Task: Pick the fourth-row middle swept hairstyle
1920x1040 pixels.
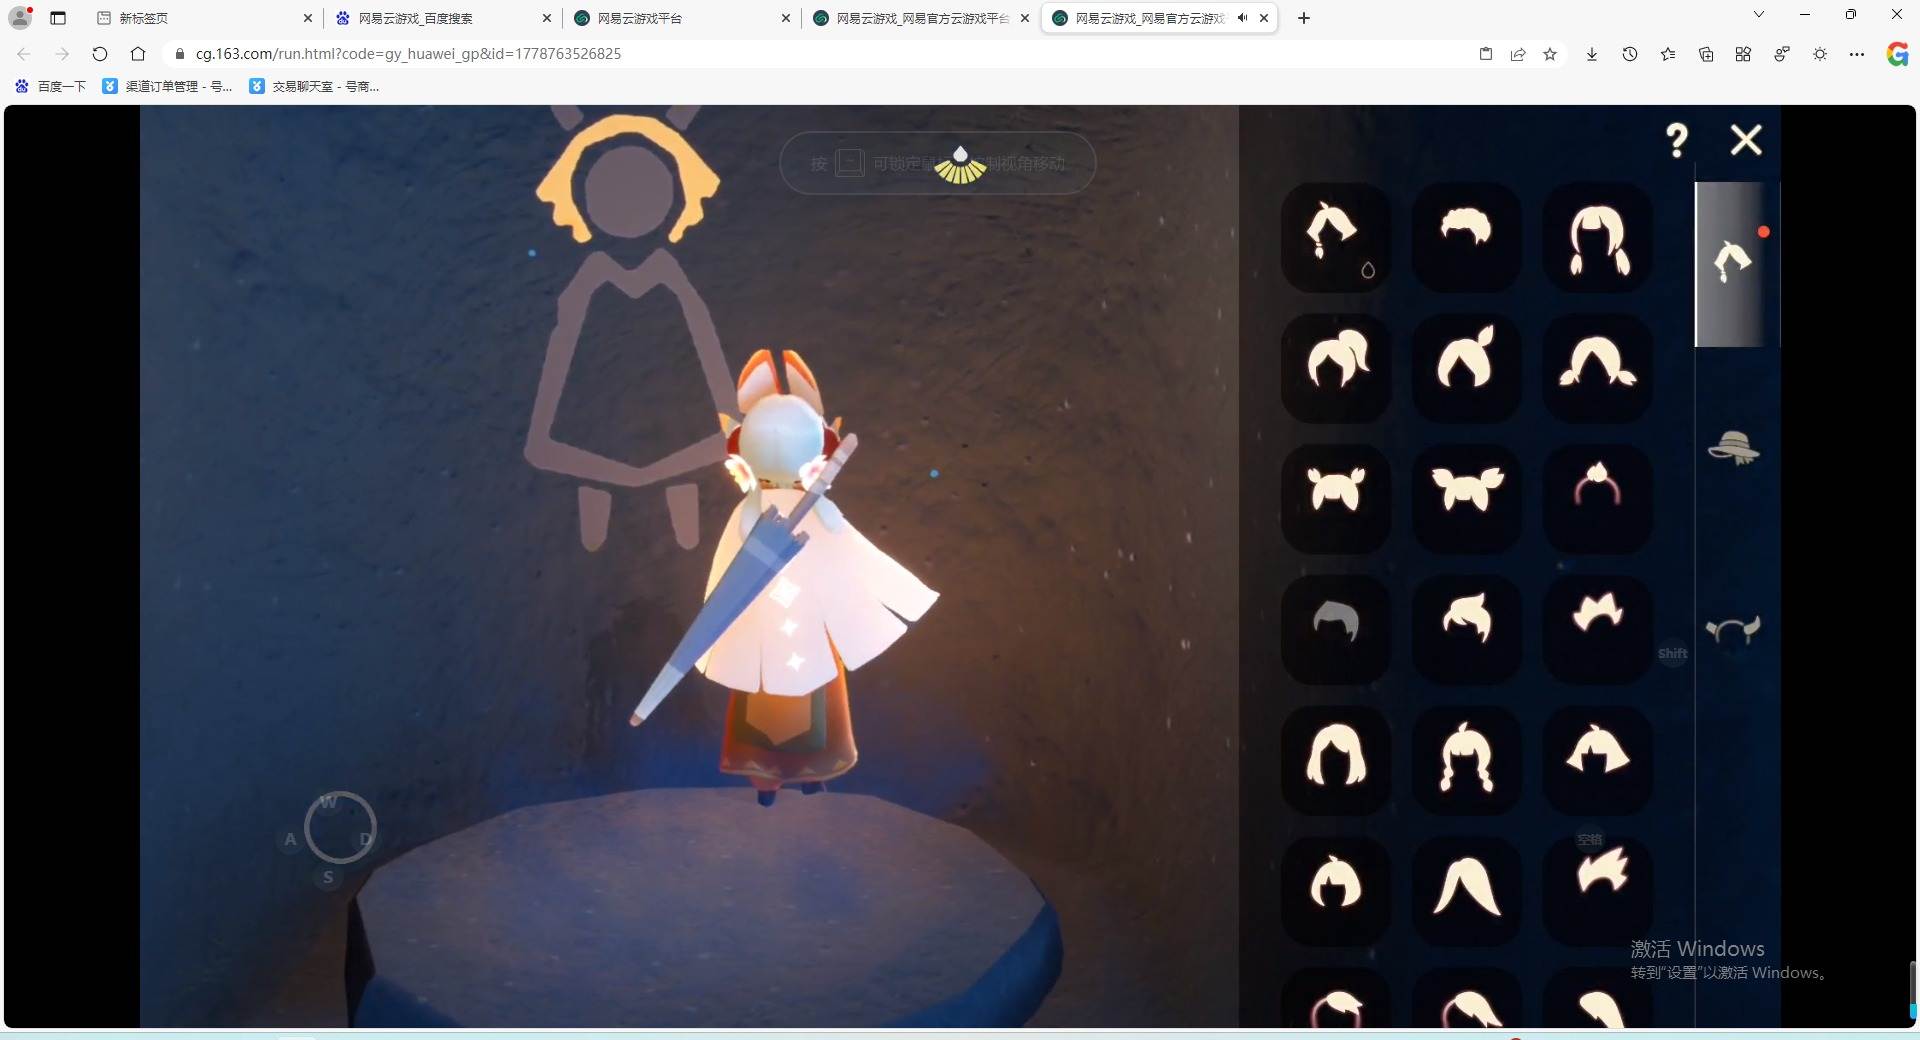Action: (1466, 630)
